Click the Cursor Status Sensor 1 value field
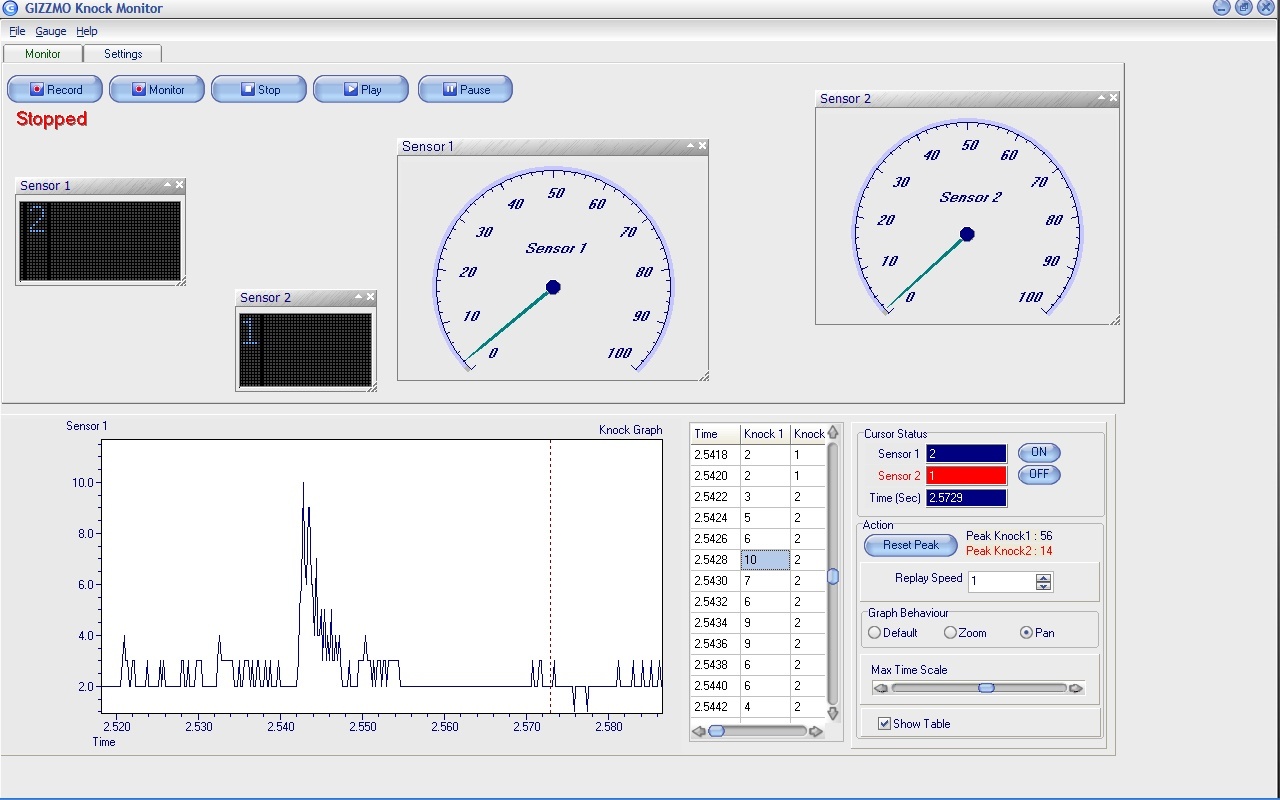Image resolution: width=1280 pixels, height=800 pixels. click(x=966, y=454)
